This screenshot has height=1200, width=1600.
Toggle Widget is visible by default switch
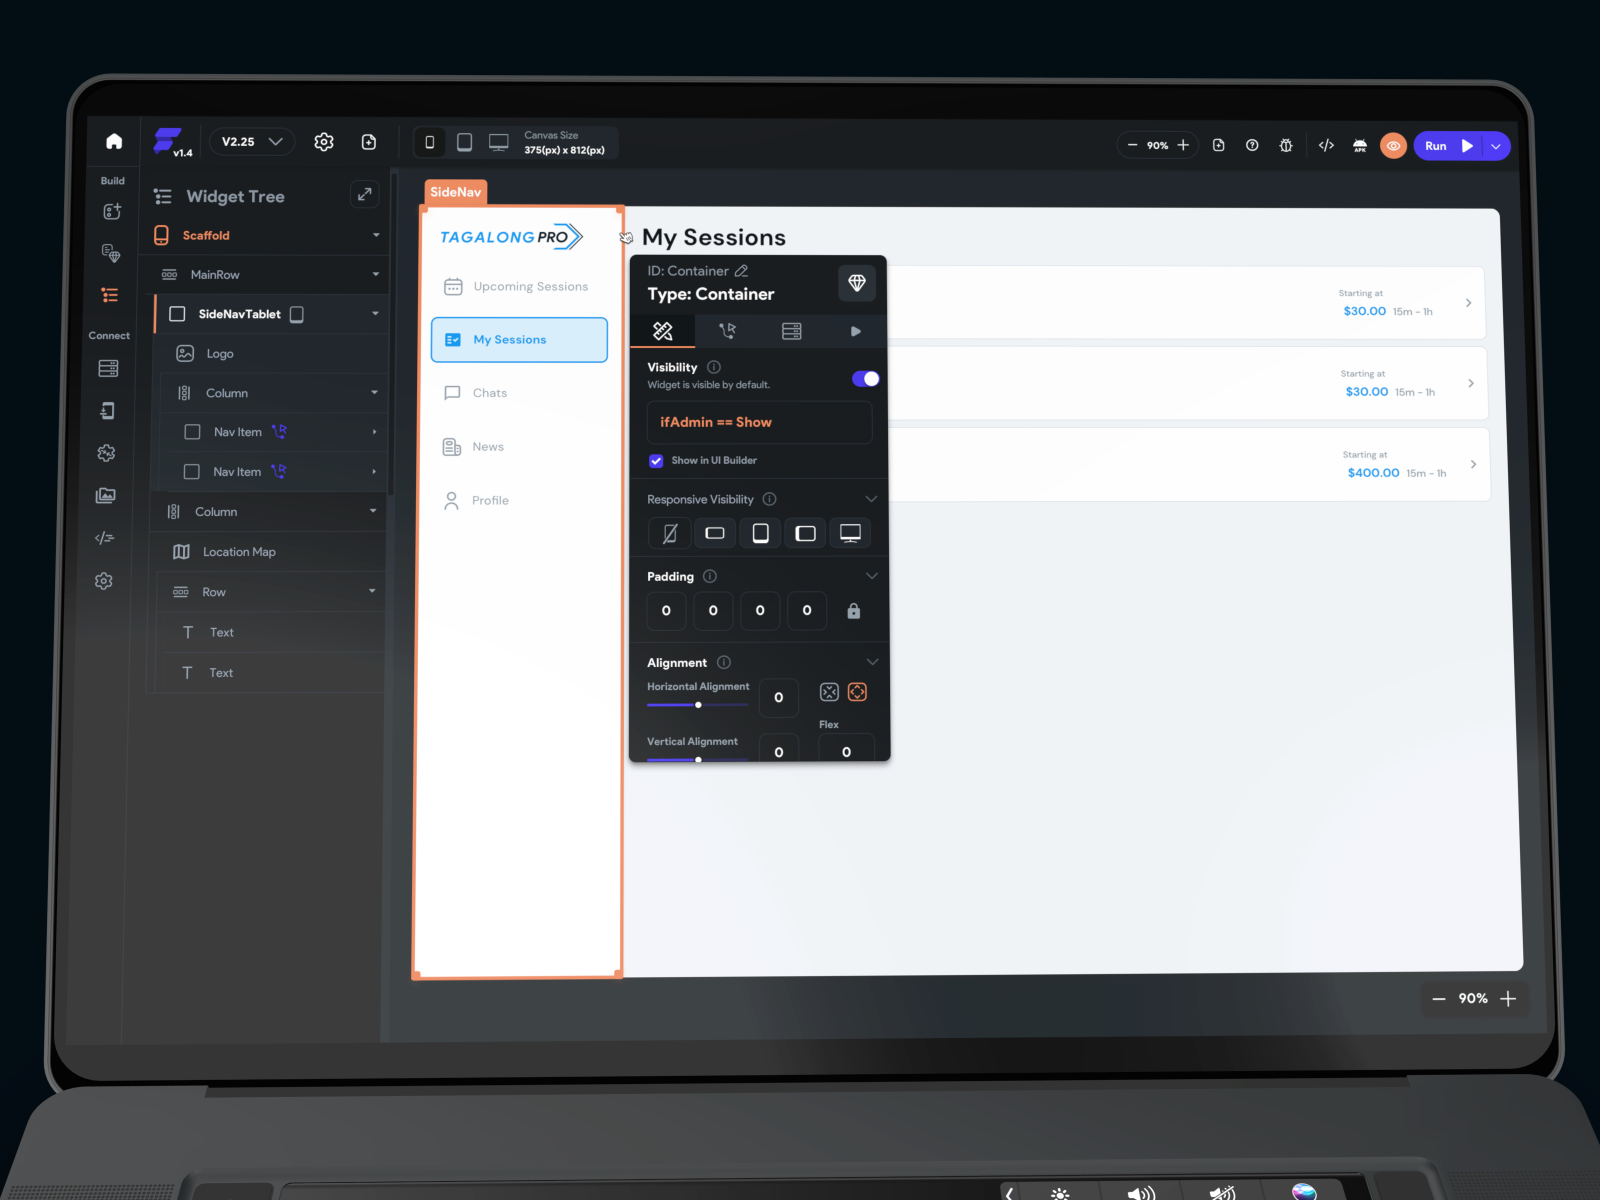[864, 378]
